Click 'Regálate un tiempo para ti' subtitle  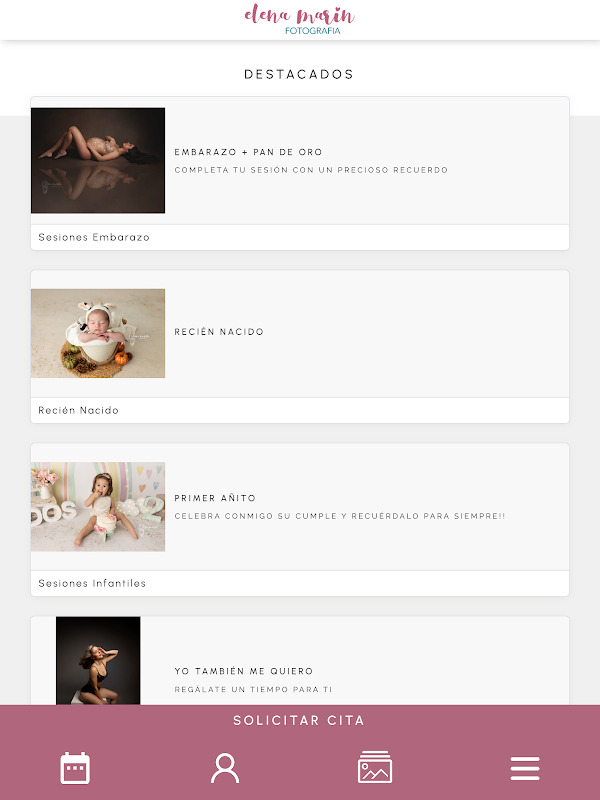254,689
